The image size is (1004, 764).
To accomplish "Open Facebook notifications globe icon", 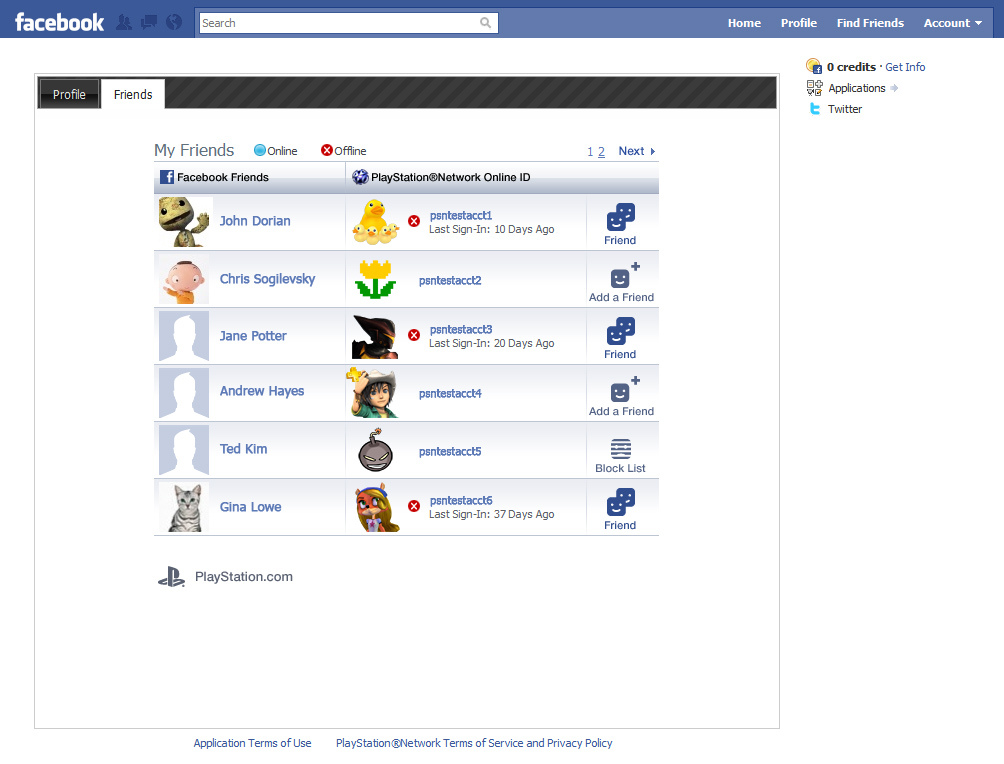I will (173, 22).
